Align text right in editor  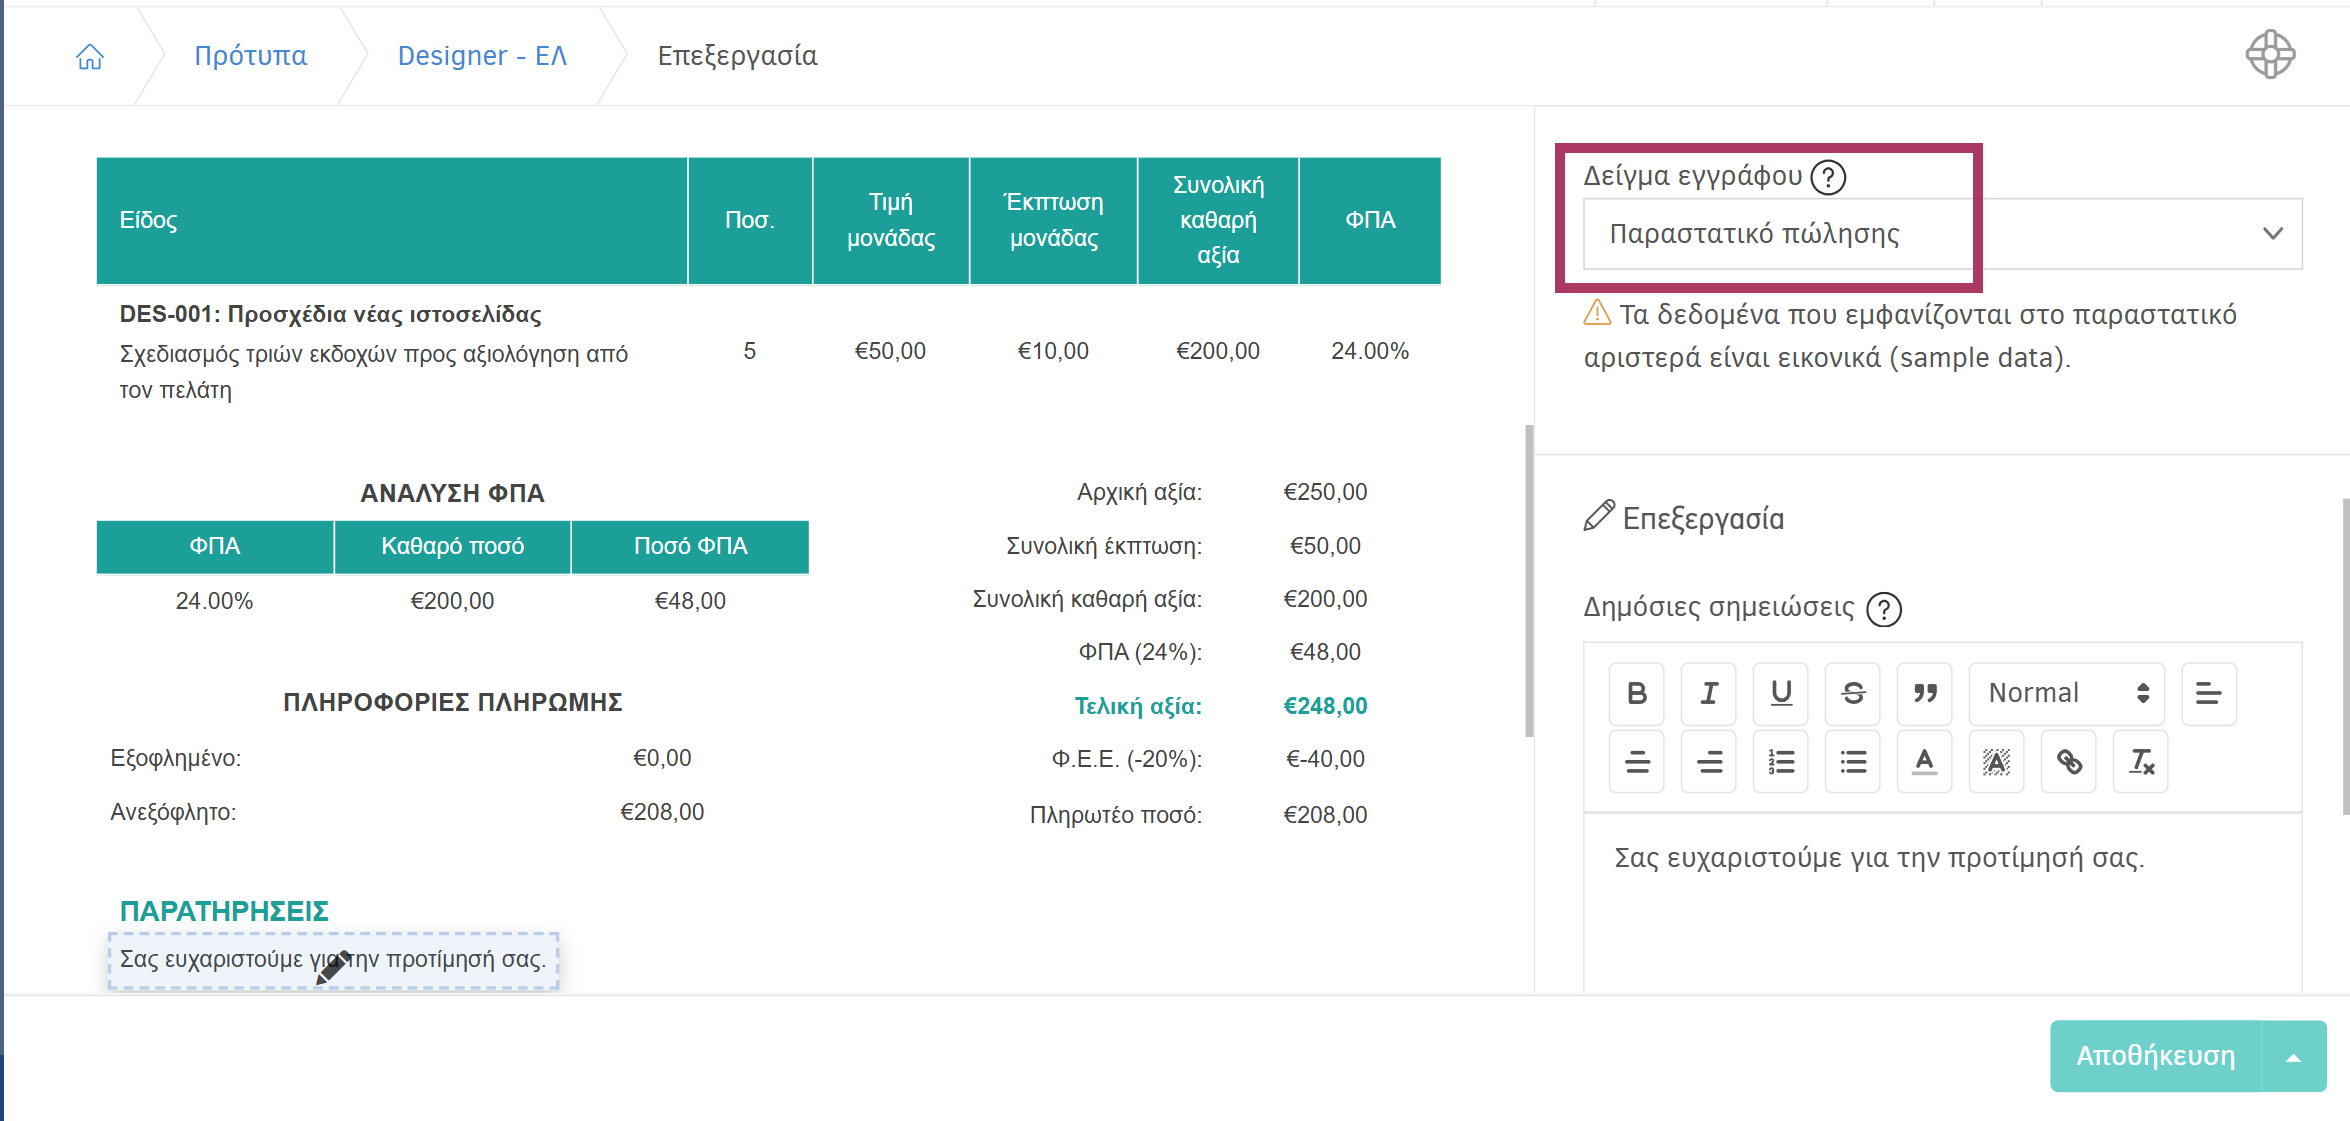point(1708,762)
